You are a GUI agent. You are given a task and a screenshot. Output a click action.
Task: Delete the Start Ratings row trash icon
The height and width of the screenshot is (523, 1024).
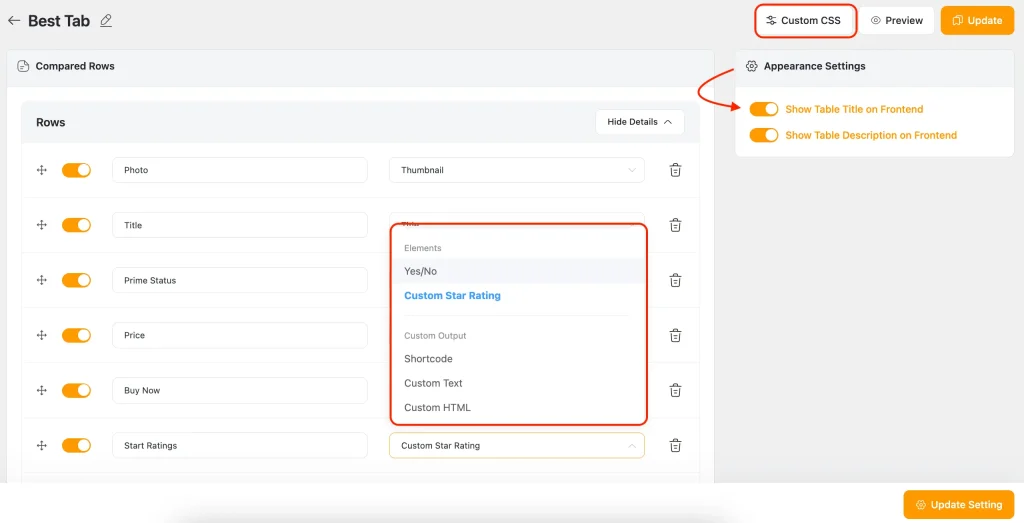[x=675, y=446]
